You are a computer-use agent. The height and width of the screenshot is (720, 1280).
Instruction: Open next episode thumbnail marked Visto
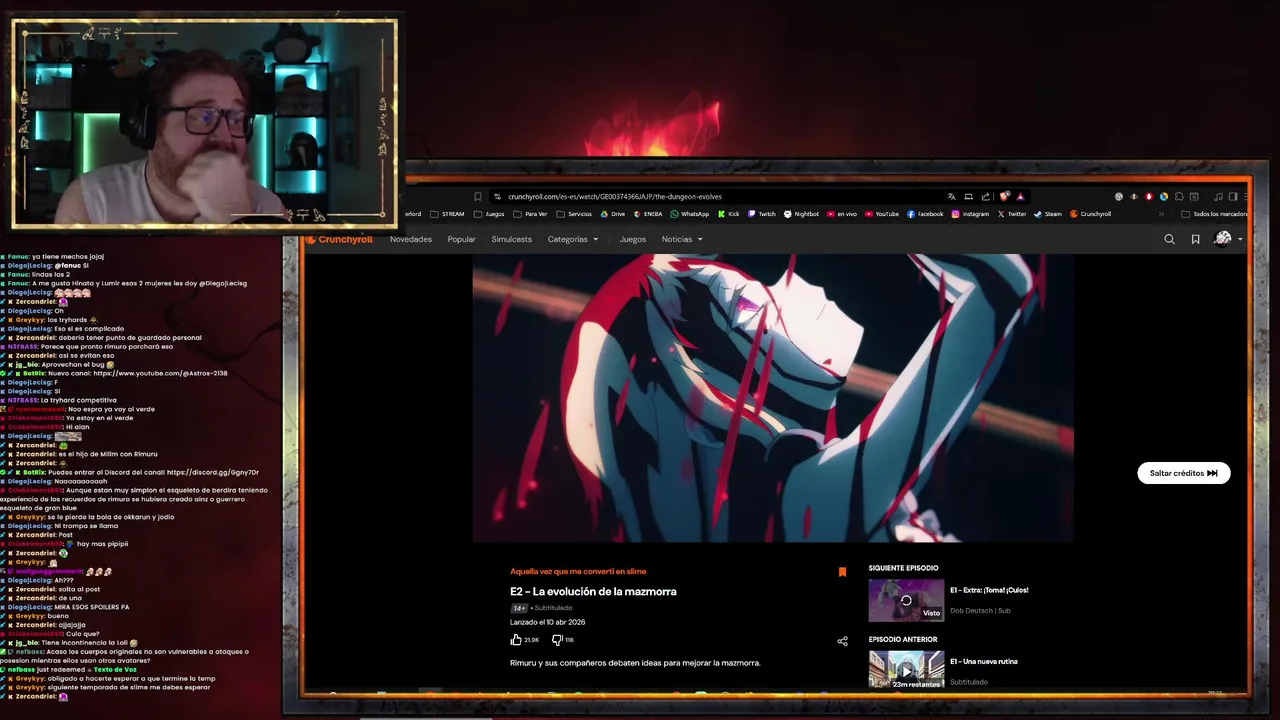click(x=906, y=600)
